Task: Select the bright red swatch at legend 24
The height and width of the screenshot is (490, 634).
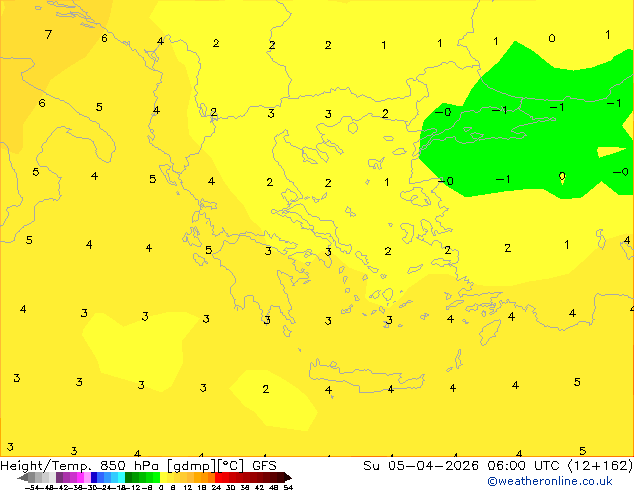Action: tap(218, 478)
